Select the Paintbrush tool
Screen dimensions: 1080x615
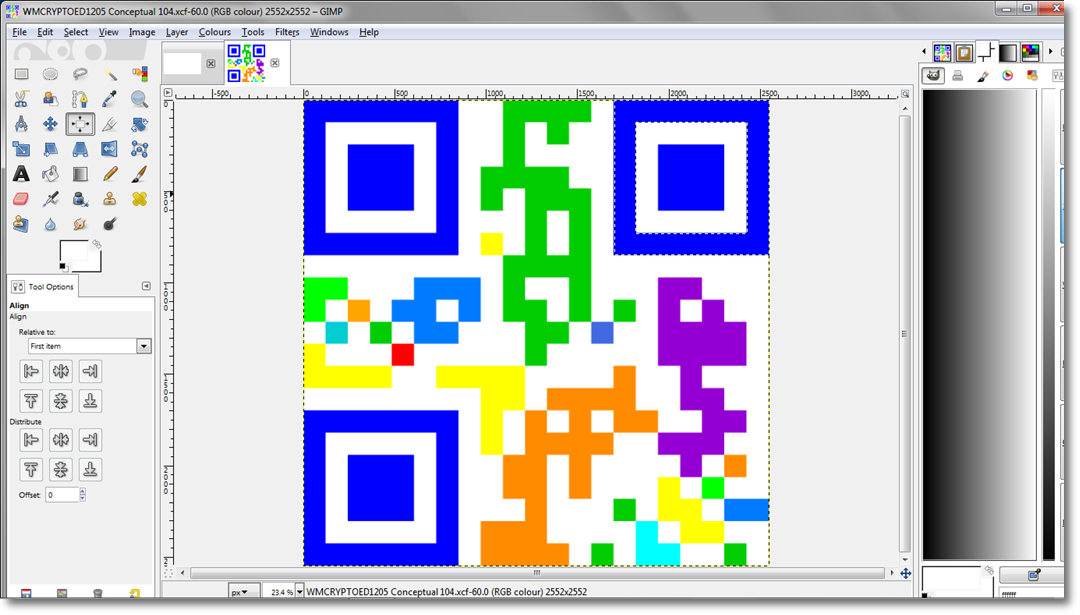click(x=139, y=174)
